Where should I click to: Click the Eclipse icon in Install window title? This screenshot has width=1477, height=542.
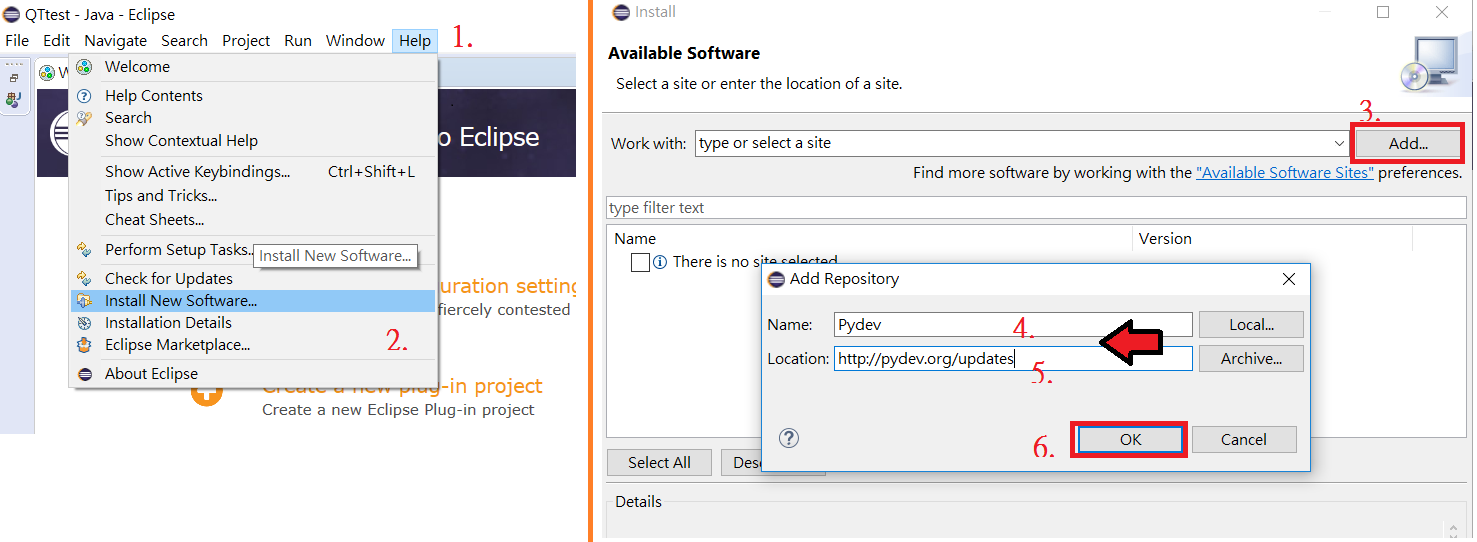[x=621, y=12]
